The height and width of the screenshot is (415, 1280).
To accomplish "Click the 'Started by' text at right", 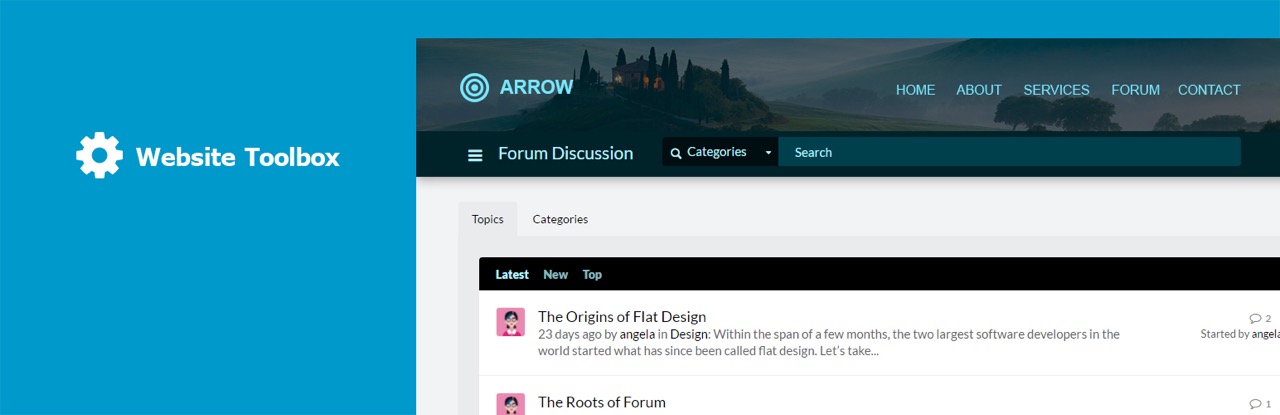I will [x=1225, y=334].
